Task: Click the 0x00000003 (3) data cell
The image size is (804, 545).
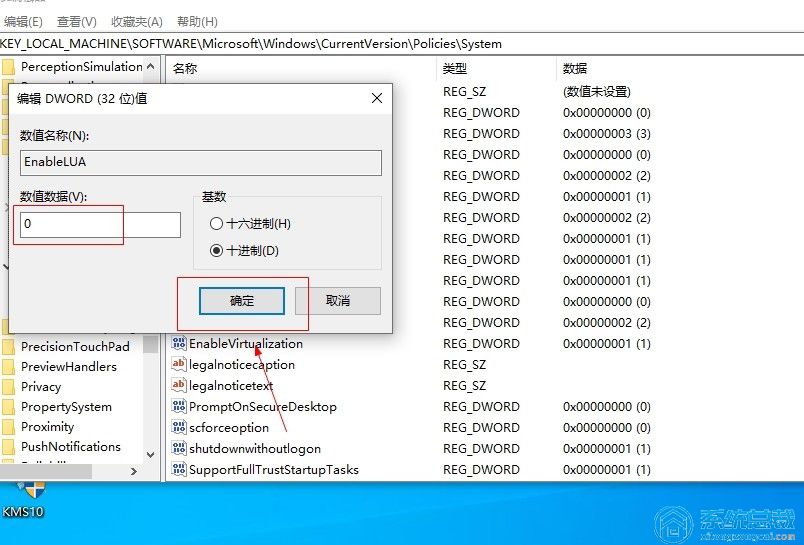Action: pyautogui.click(x=607, y=134)
